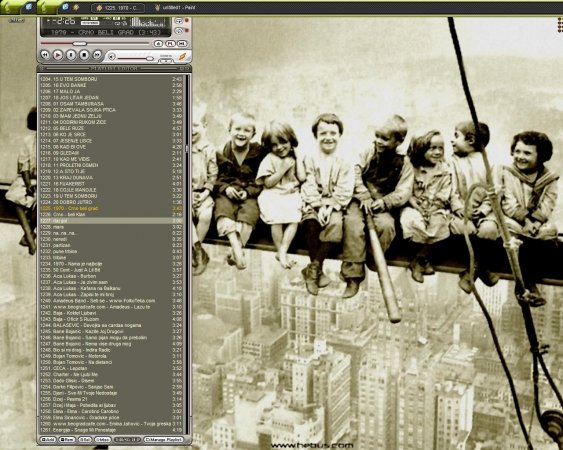Click the Winamp lightning bolt logo
Screen dimensions: 563x450
tap(183, 56)
